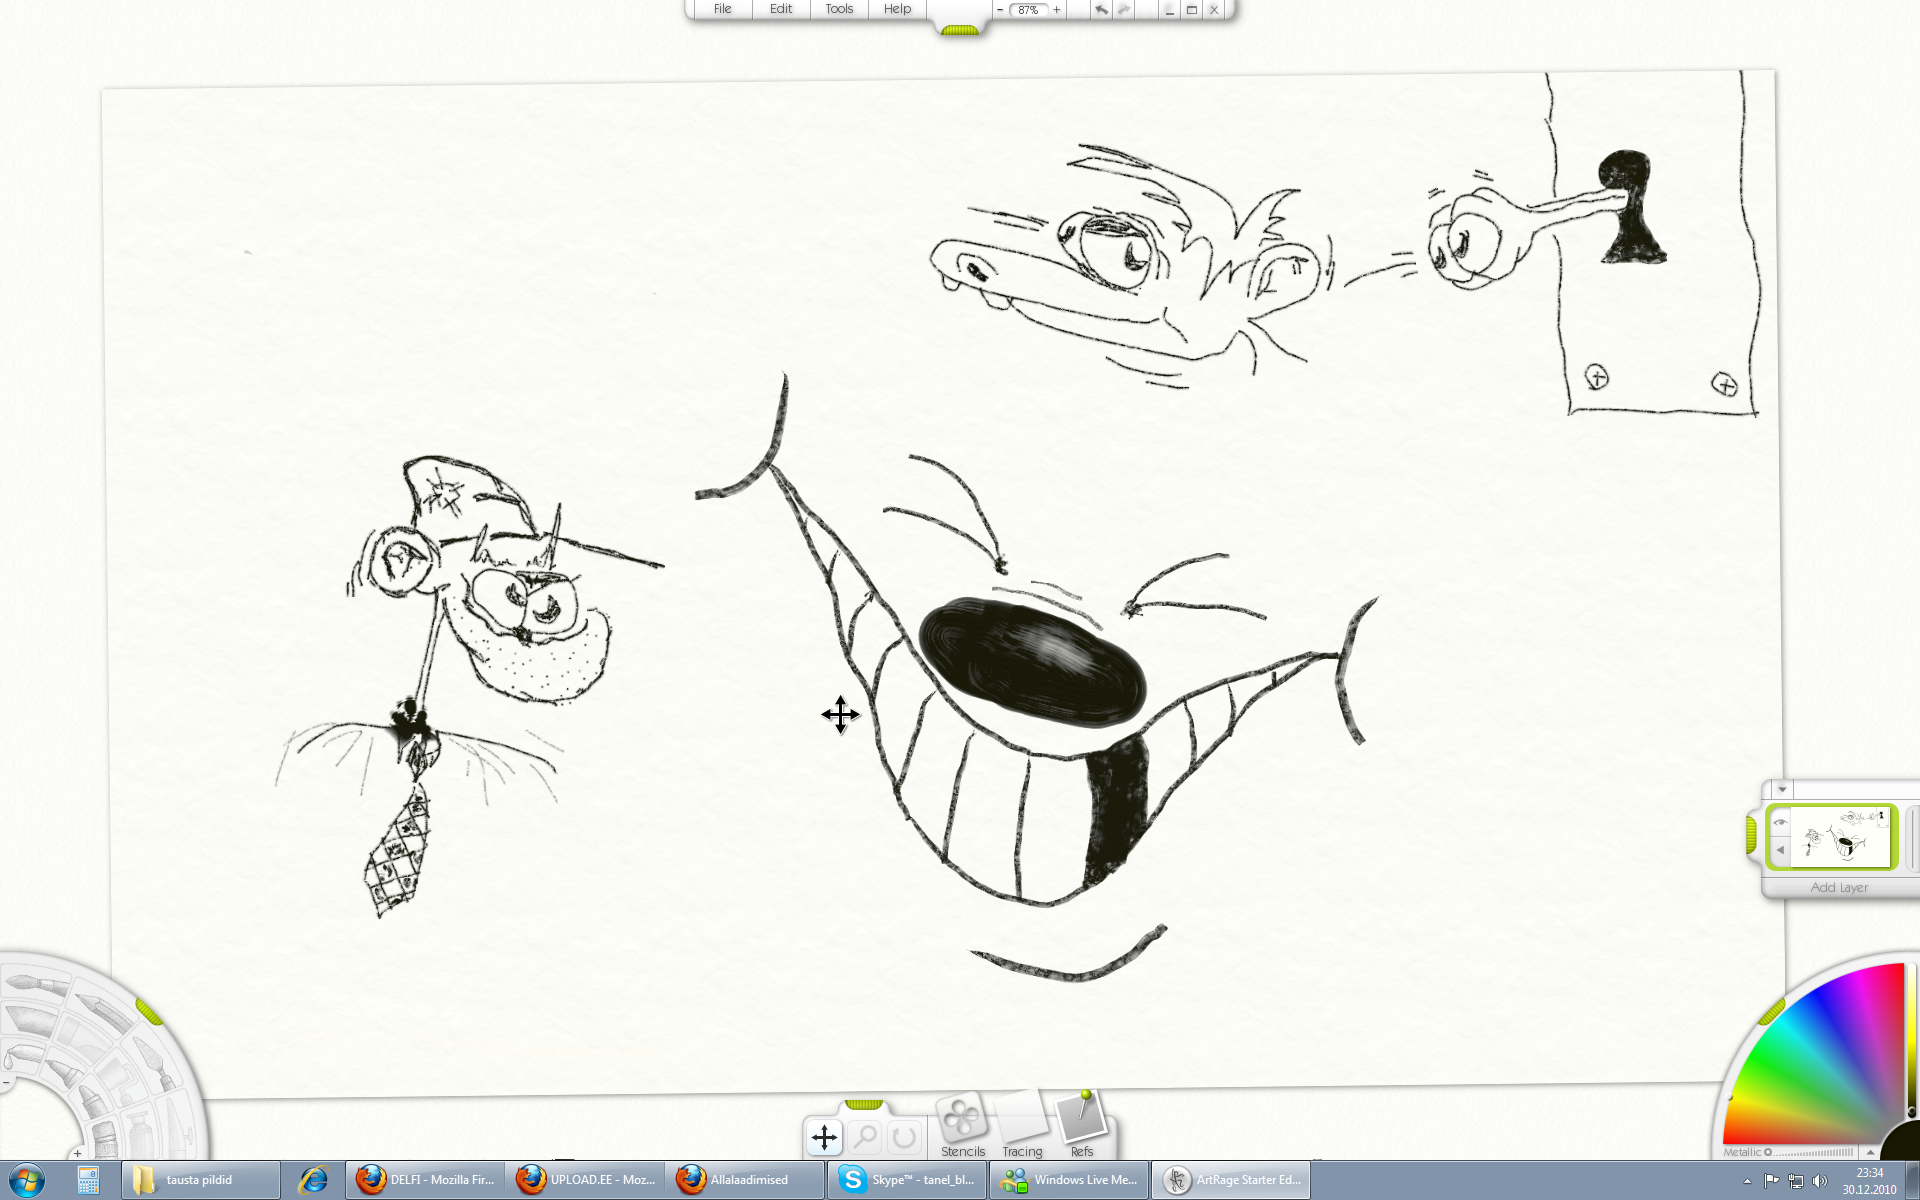Screen dimensions: 1920x1200
Task: Select the Oil Brush tool
Action: [37, 985]
